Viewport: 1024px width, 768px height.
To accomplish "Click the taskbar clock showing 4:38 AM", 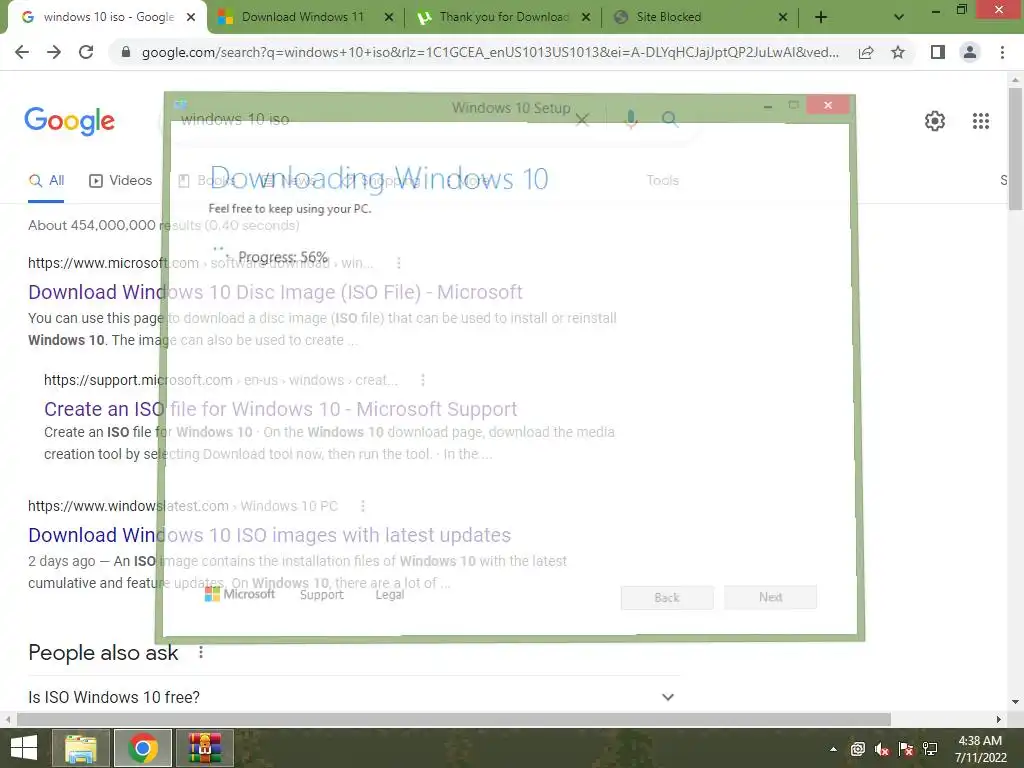I will (x=980, y=749).
